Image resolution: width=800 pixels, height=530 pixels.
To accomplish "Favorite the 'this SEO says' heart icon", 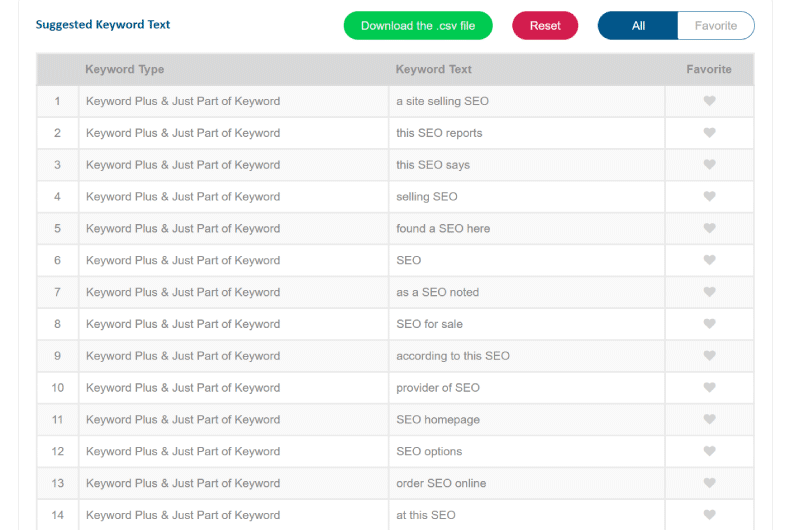I will 709,165.
